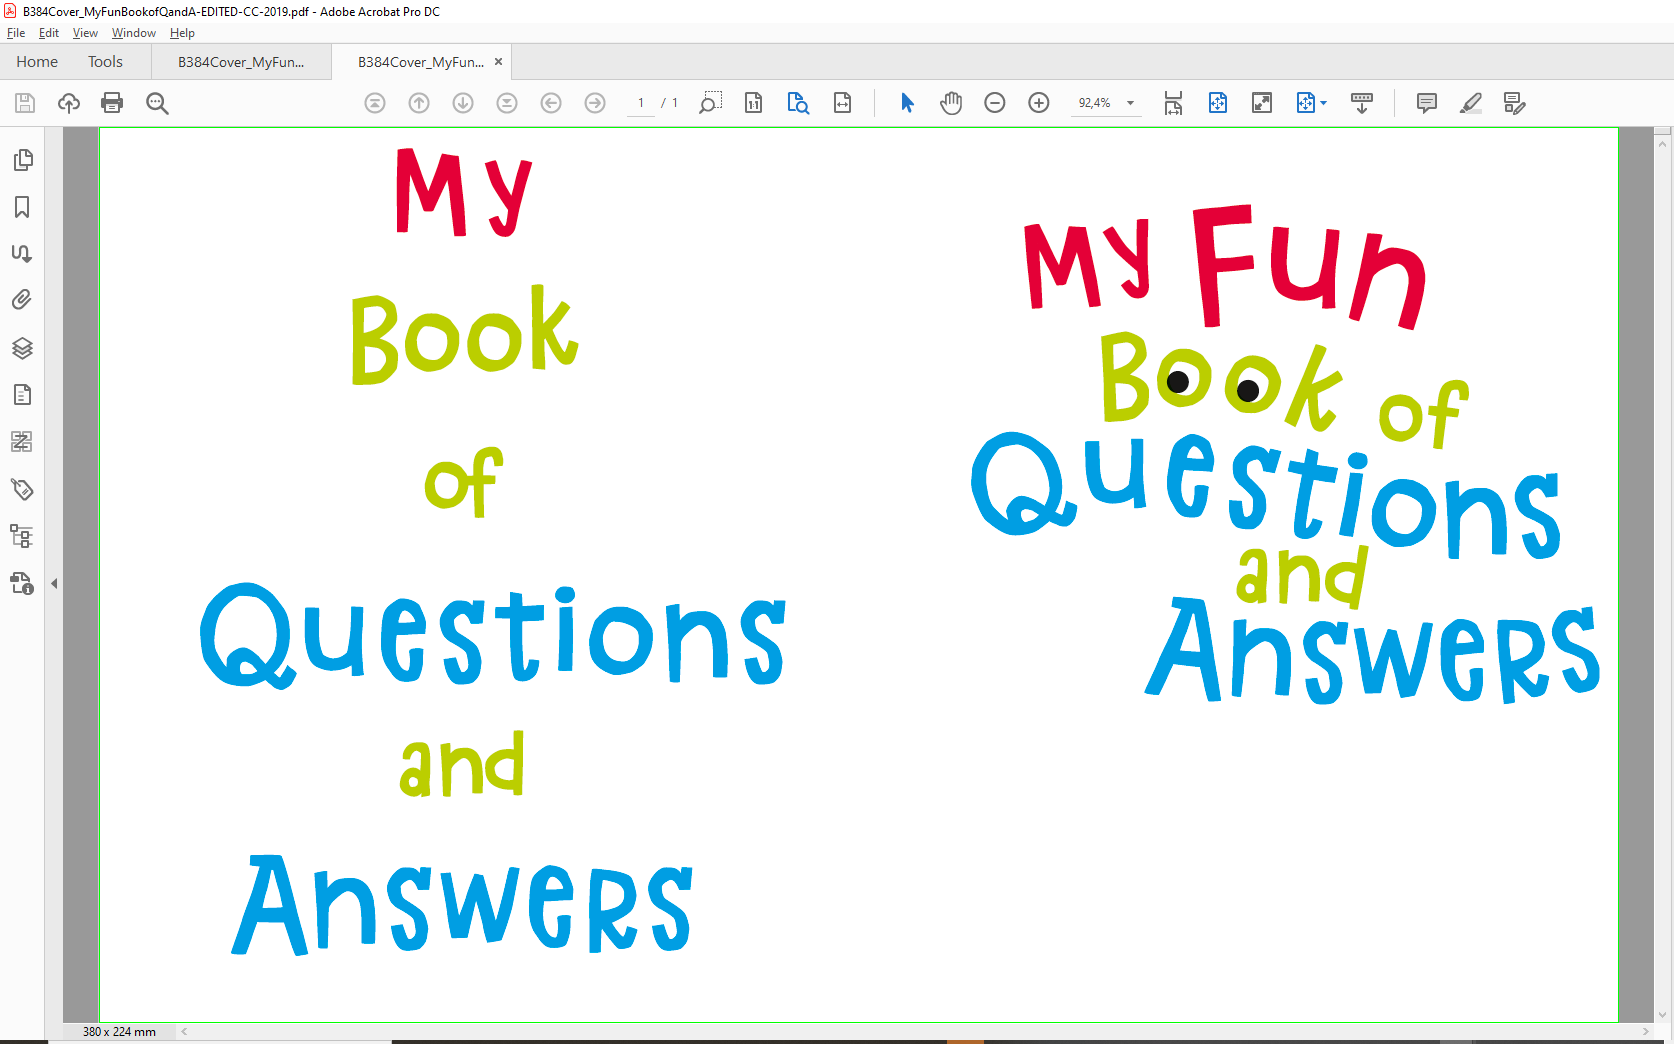Image resolution: width=1674 pixels, height=1044 pixels.
Task: Choose the Selection arrow tool
Action: tap(907, 103)
